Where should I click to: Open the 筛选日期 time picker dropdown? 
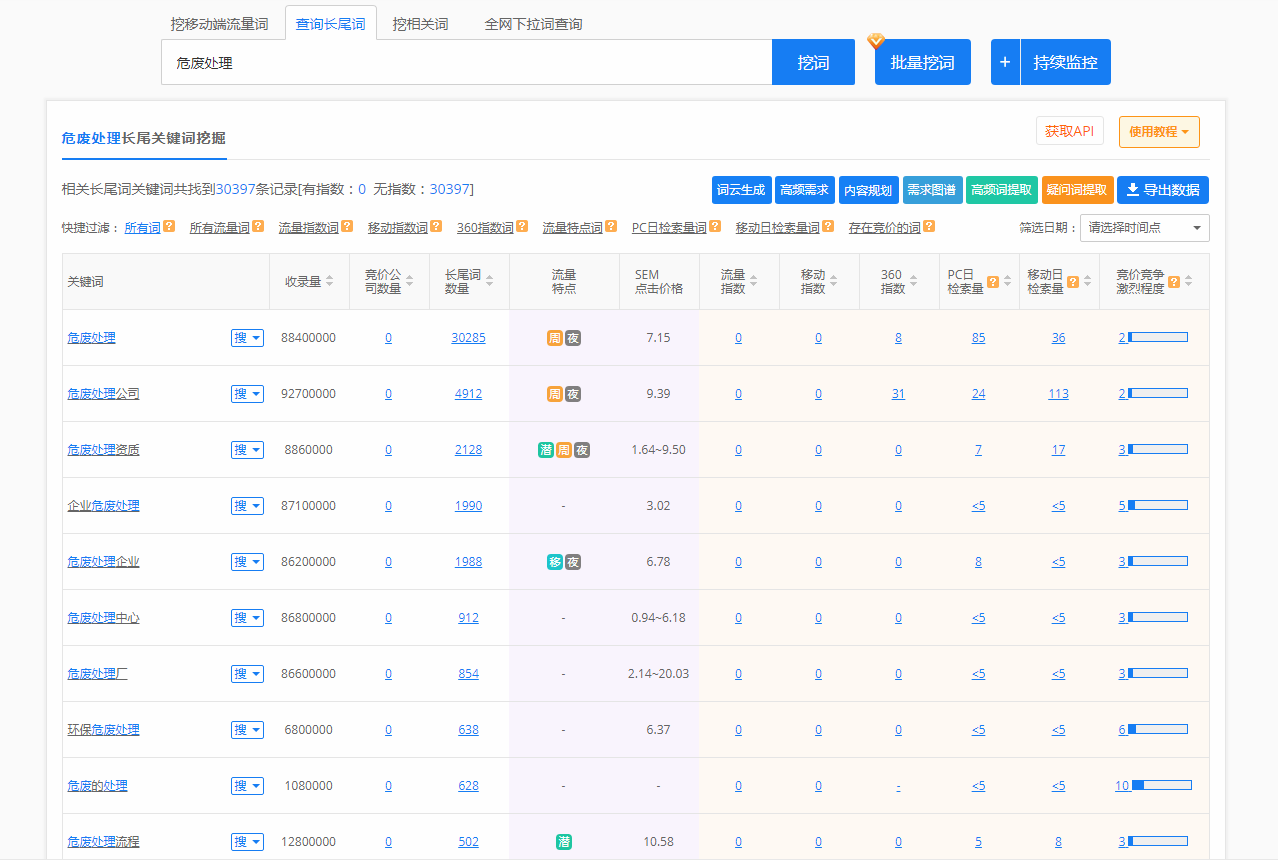pyautogui.click(x=1144, y=228)
